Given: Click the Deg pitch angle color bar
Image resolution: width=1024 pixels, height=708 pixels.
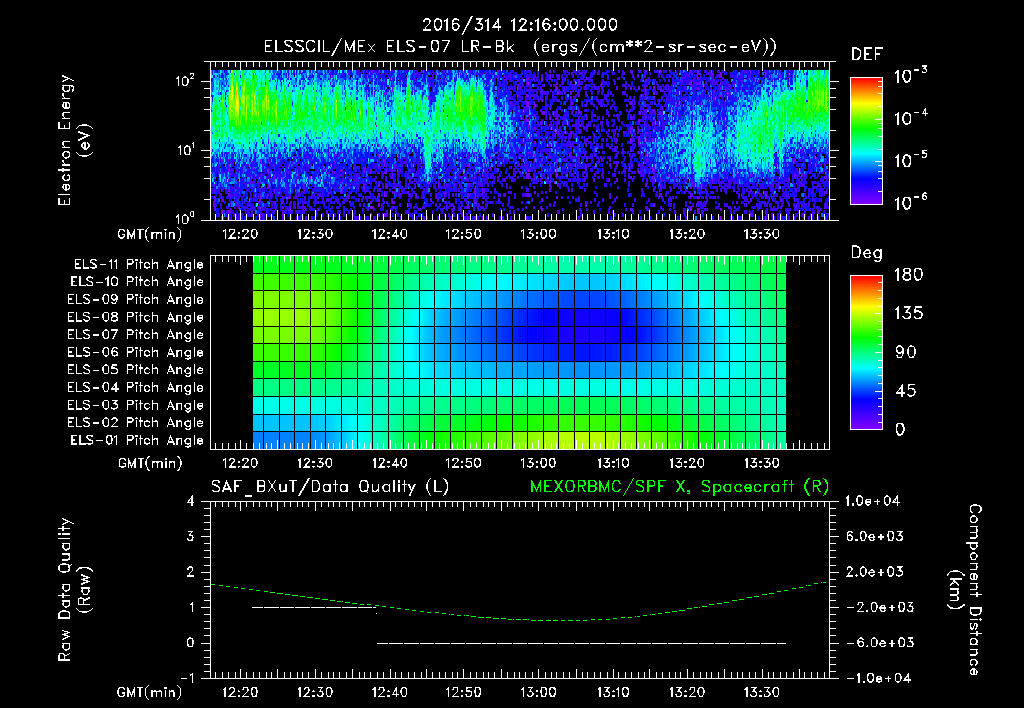Looking at the screenshot, I should tap(866, 352).
